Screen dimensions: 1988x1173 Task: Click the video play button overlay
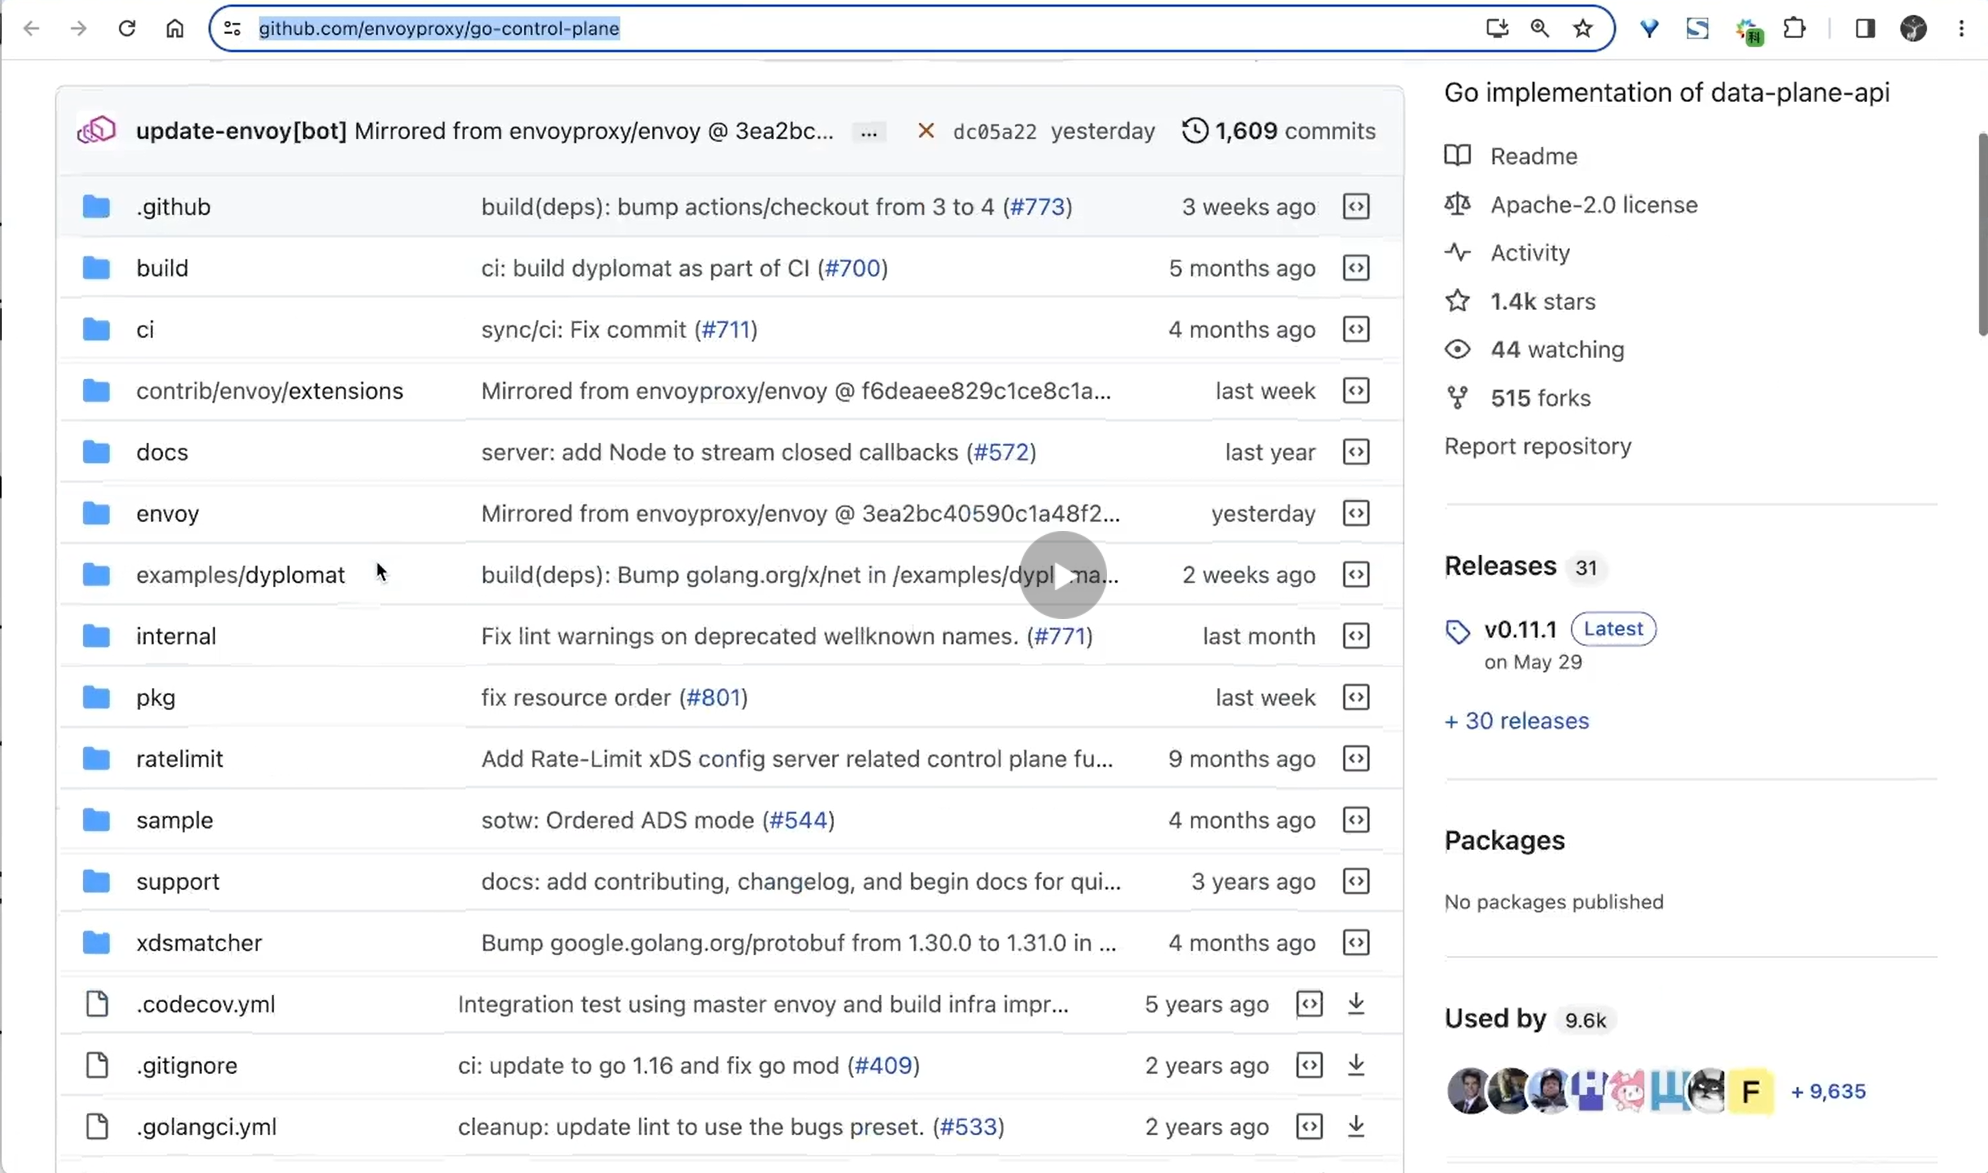pos(1062,575)
